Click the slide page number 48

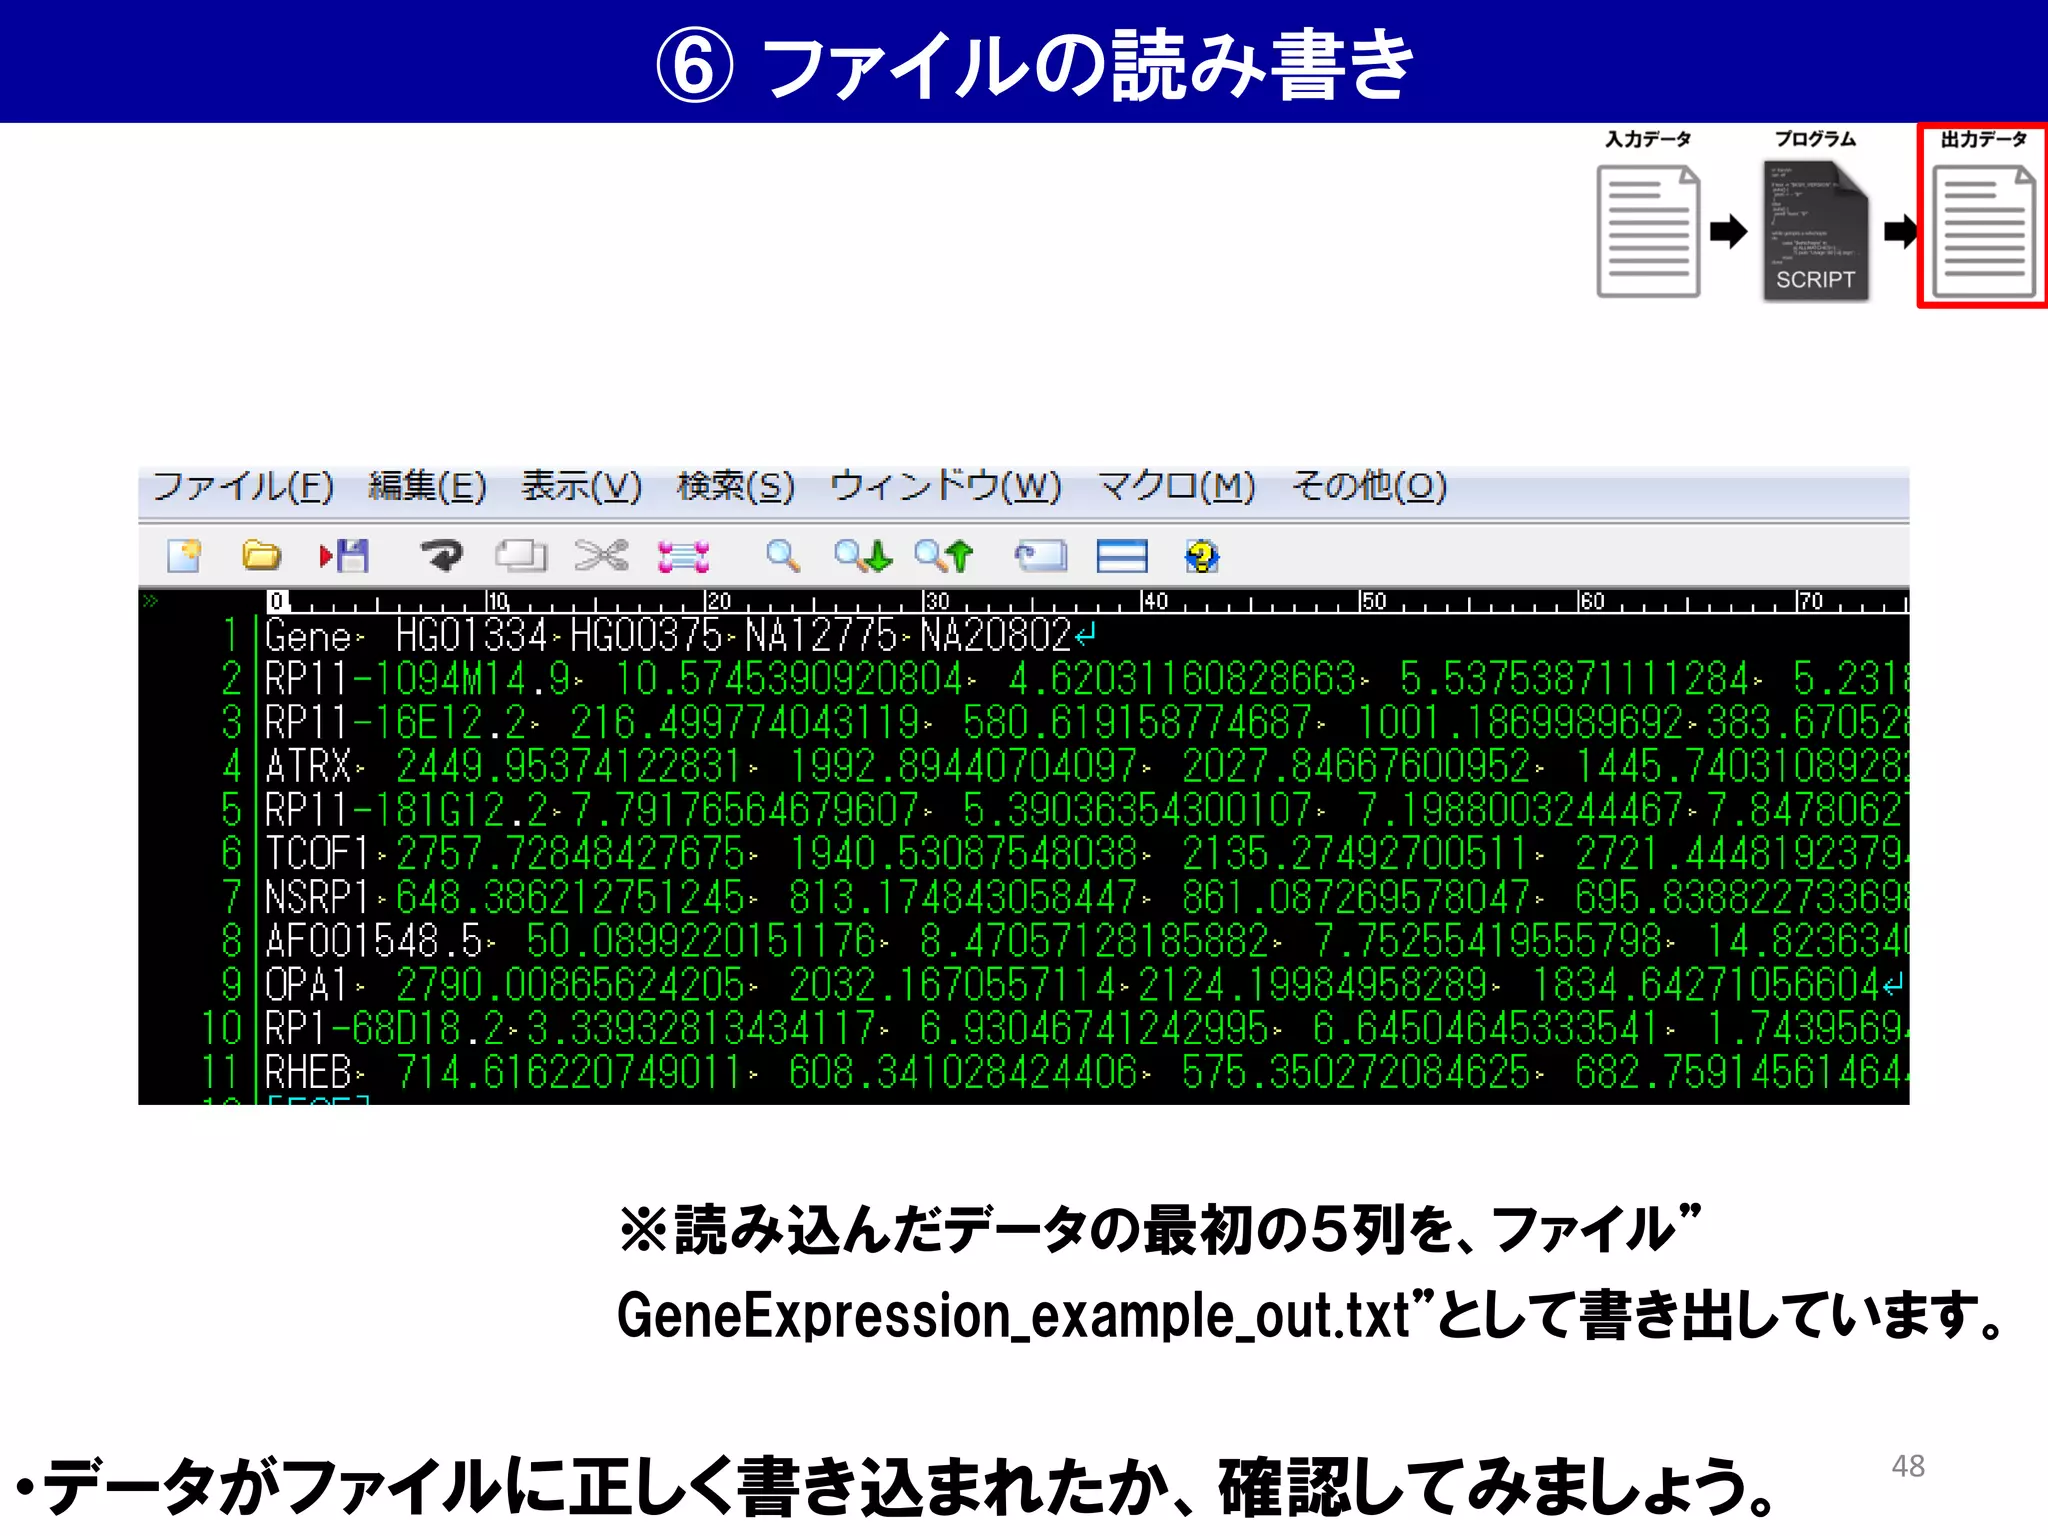point(1908,1466)
